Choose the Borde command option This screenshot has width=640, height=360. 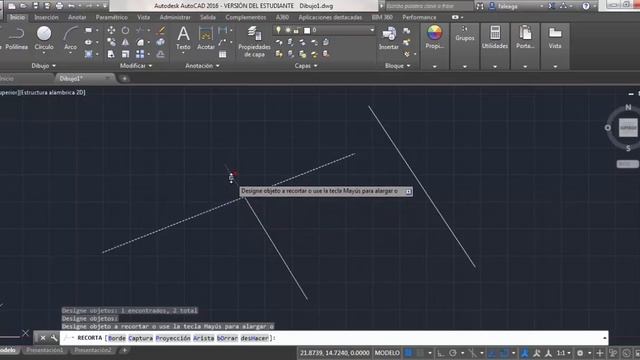point(117,338)
